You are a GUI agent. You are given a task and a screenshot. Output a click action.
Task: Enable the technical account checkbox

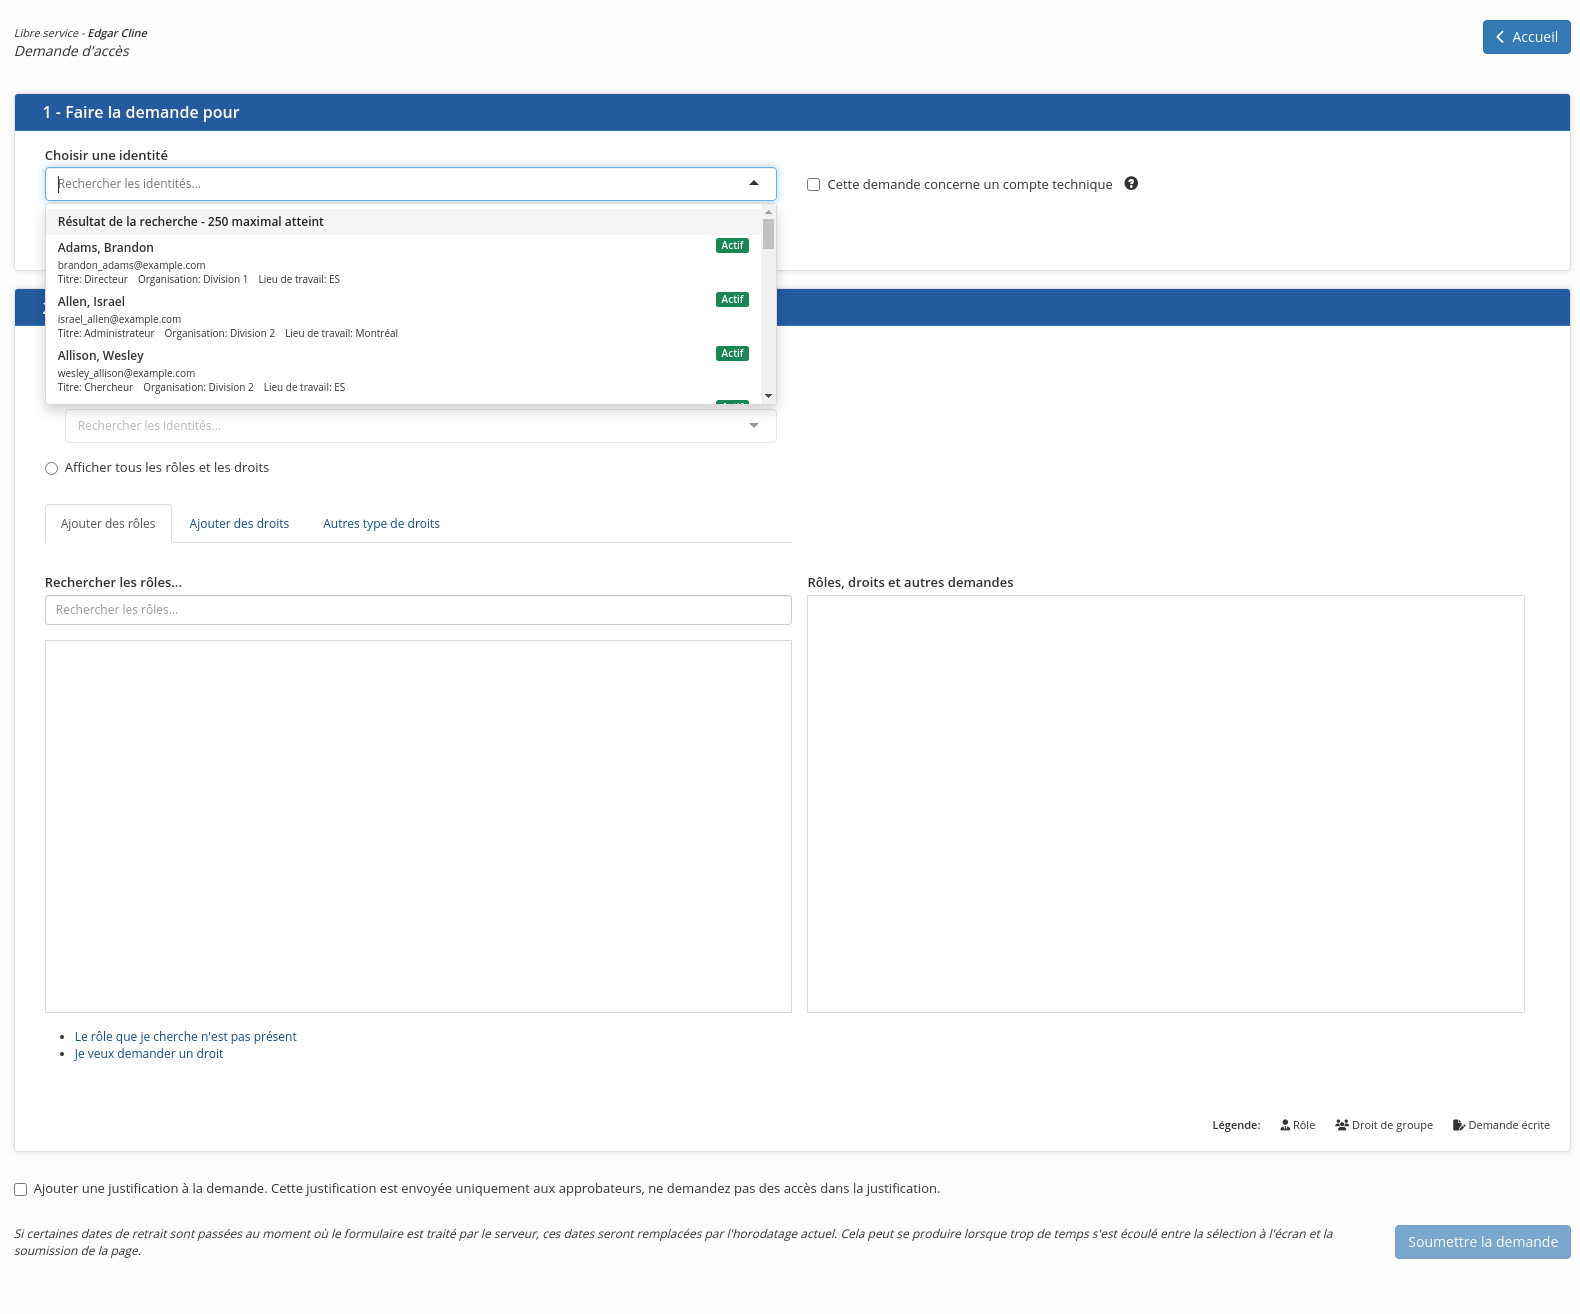click(814, 185)
